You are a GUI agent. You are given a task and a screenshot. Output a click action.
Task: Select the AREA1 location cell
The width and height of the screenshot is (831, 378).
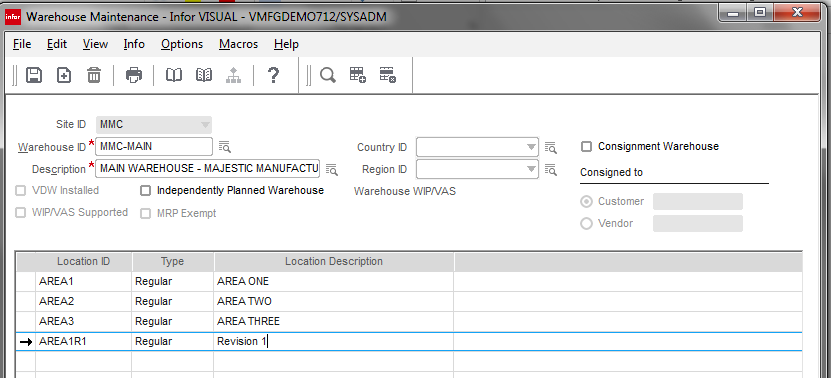coord(84,282)
